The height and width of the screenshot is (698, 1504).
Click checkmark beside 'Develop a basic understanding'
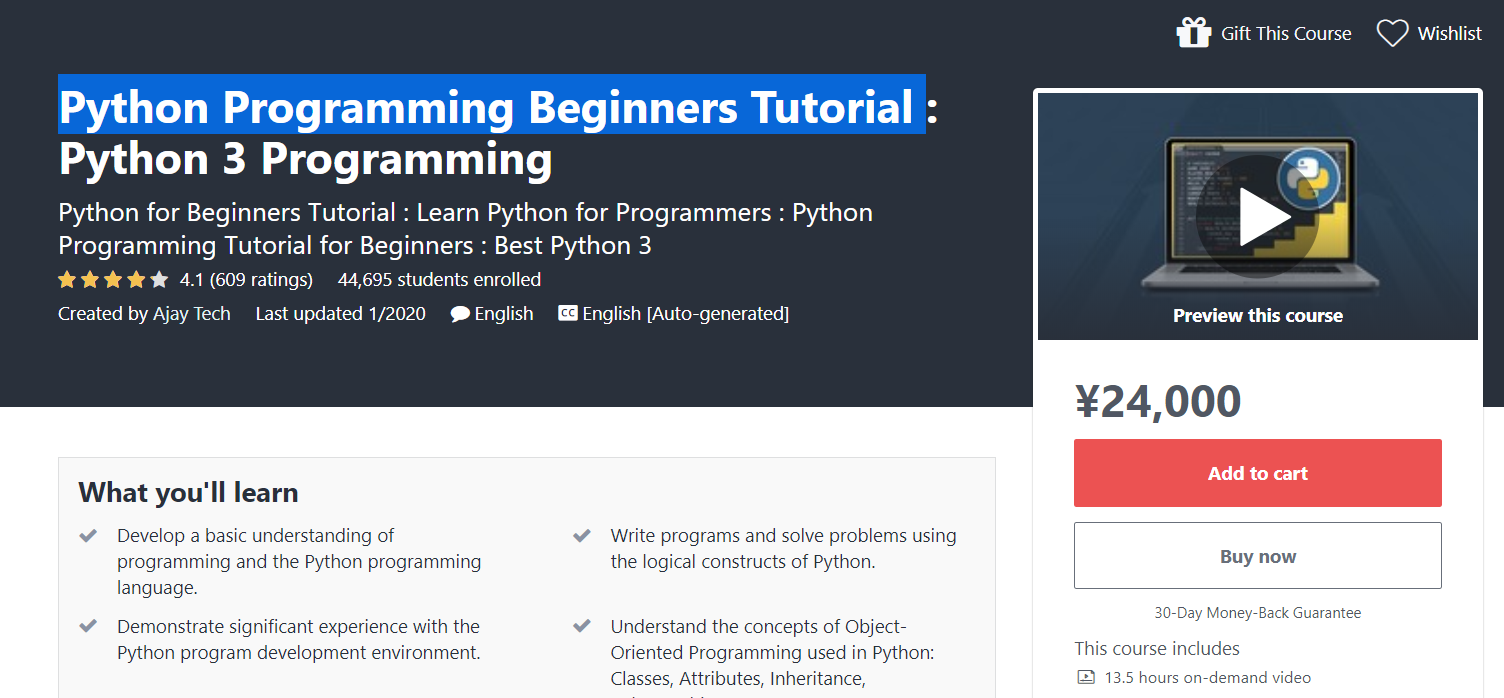click(88, 536)
